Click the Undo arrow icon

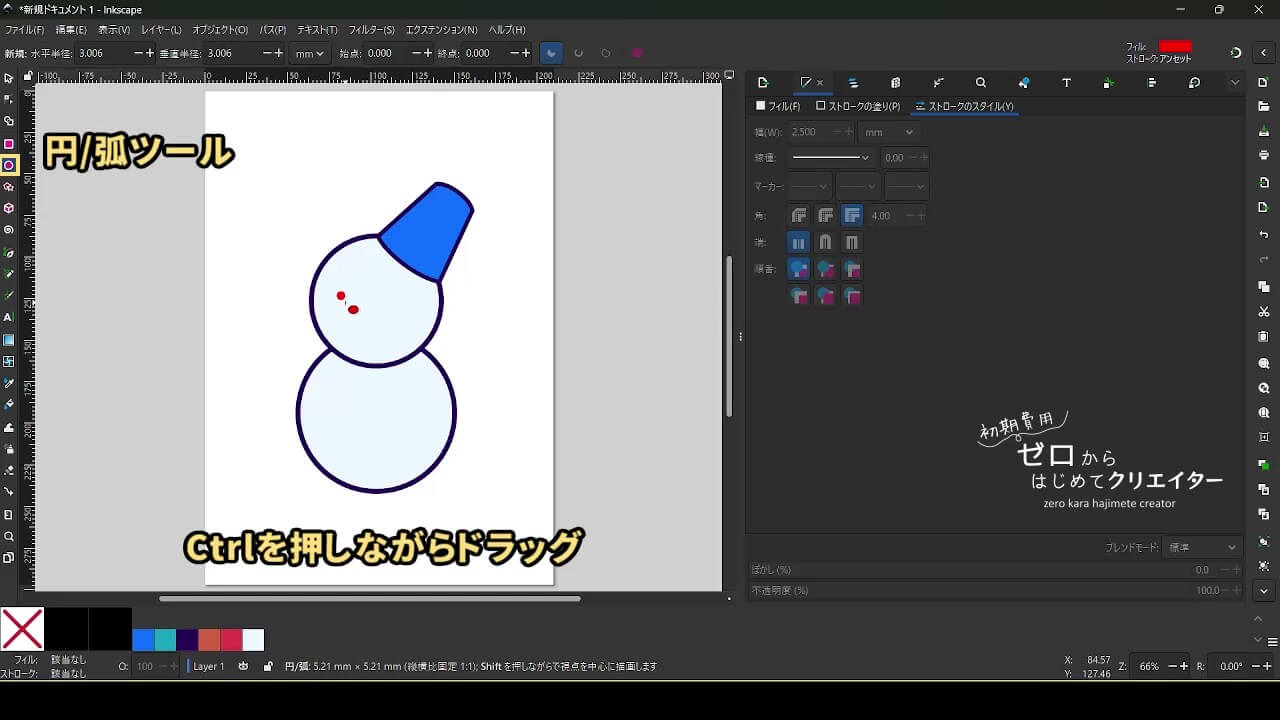(1264, 235)
